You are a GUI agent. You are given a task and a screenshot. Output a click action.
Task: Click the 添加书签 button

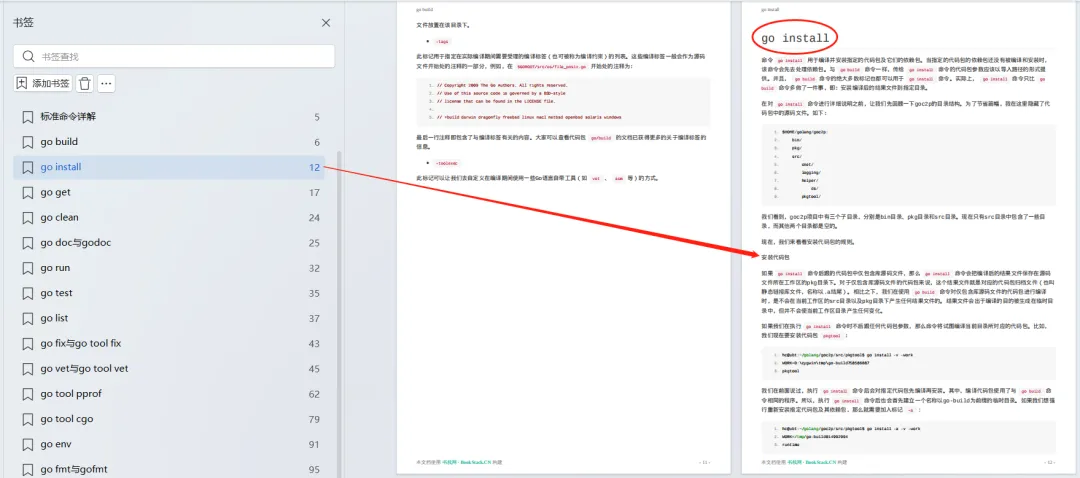tap(43, 83)
